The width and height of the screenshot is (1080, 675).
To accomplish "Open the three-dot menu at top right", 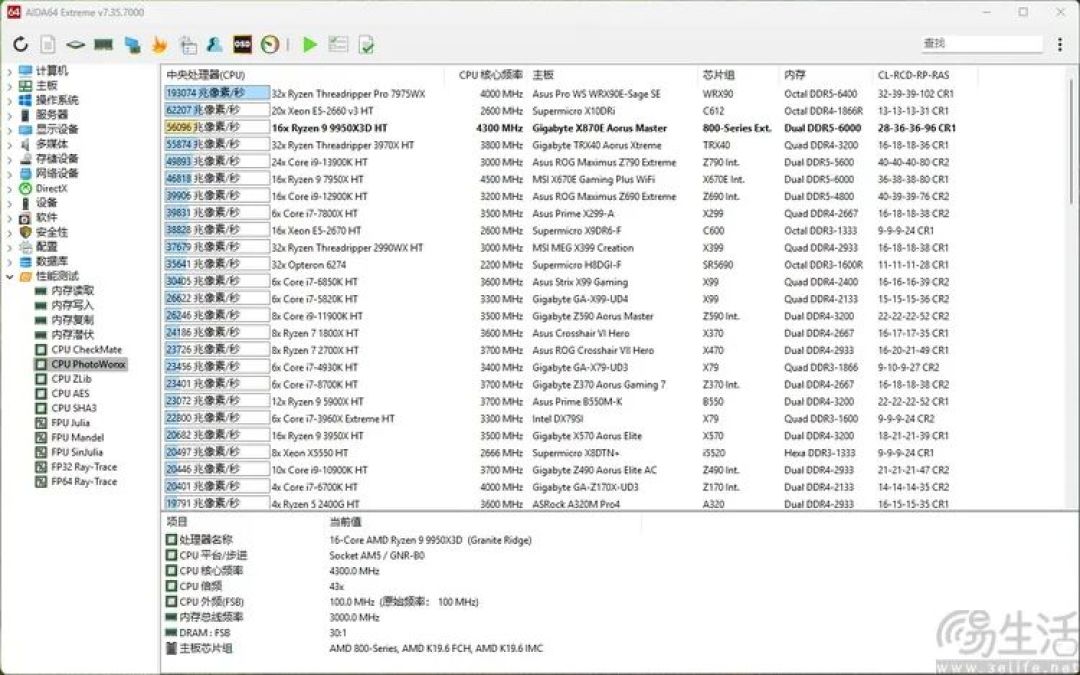I will pyautogui.click(x=1059, y=44).
